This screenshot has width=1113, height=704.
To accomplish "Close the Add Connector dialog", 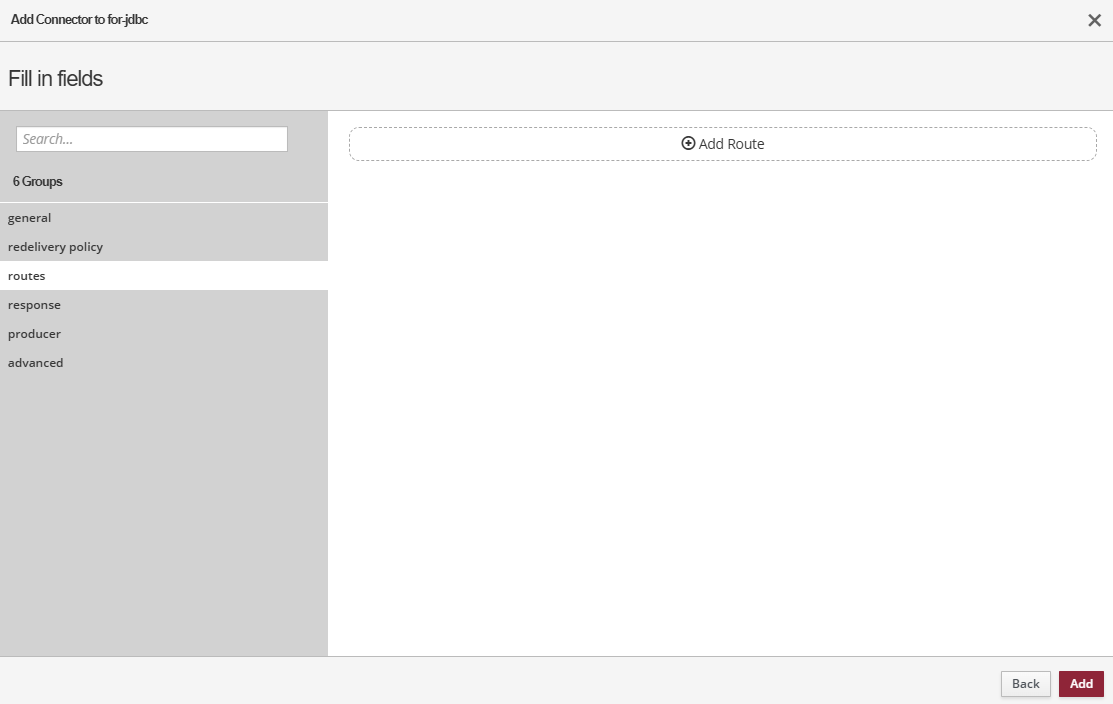I will 1094,20.
